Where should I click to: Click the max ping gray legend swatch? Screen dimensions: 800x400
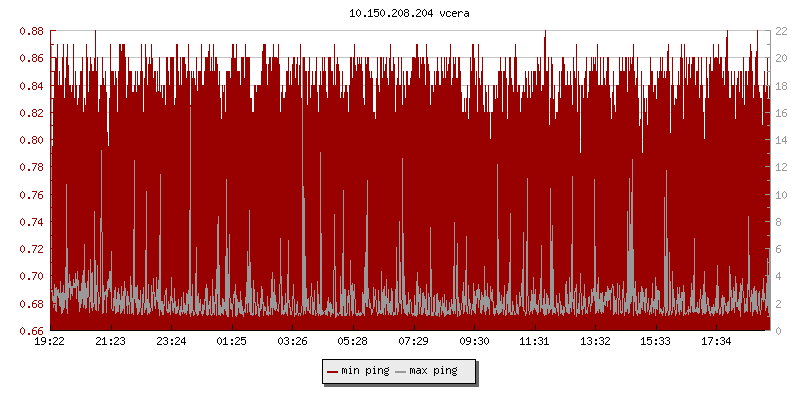click(x=401, y=371)
